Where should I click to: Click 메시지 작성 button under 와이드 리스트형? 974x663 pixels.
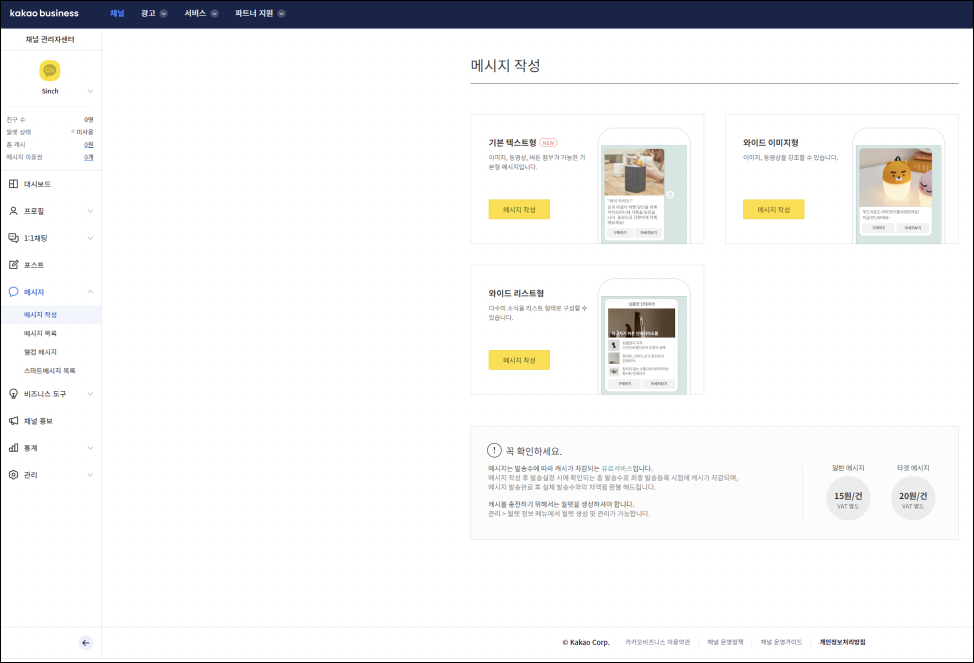click(519, 360)
